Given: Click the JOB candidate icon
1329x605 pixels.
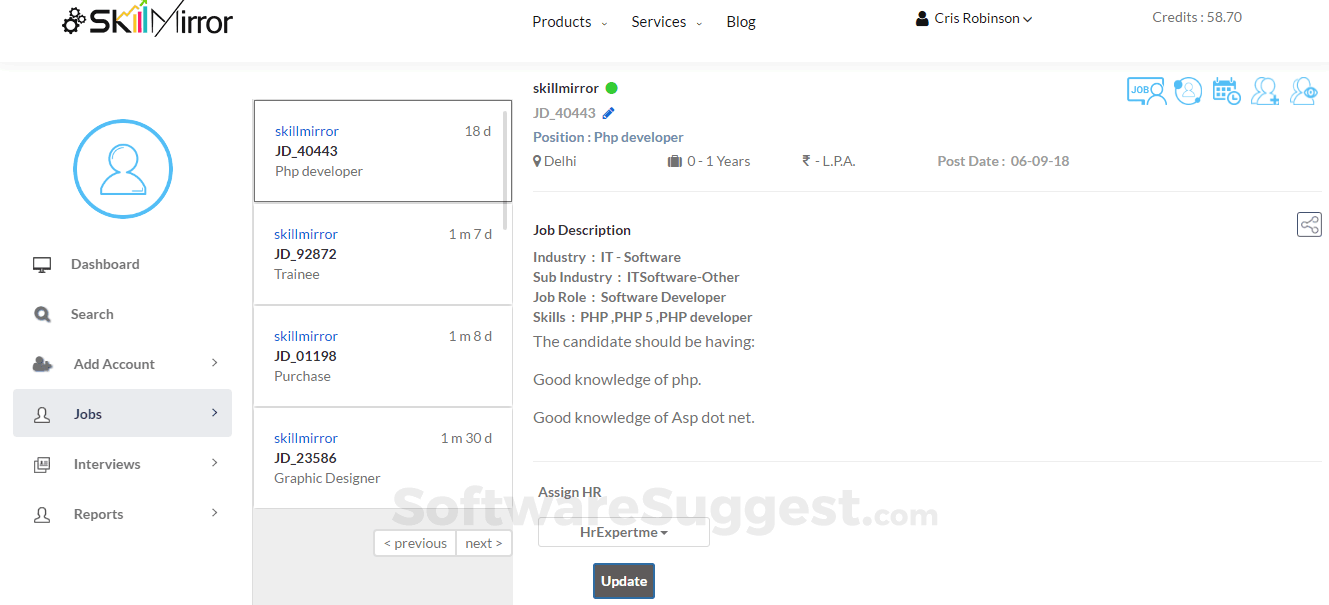Looking at the screenshot, I should coord(1146,91).
